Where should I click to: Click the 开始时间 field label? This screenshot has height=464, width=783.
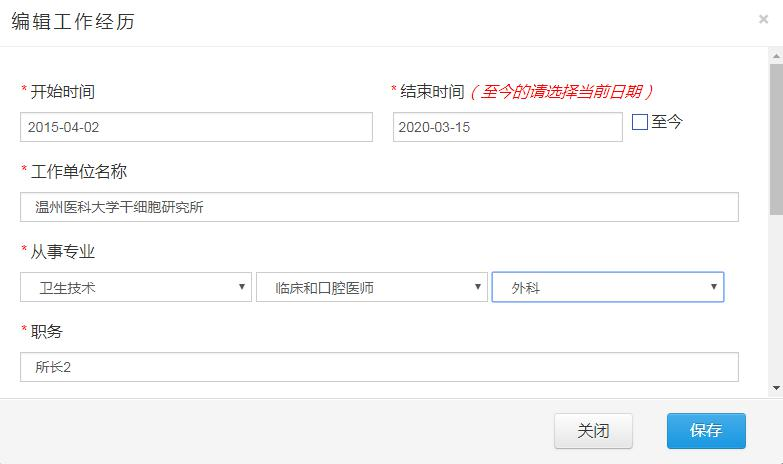(62, 91)
